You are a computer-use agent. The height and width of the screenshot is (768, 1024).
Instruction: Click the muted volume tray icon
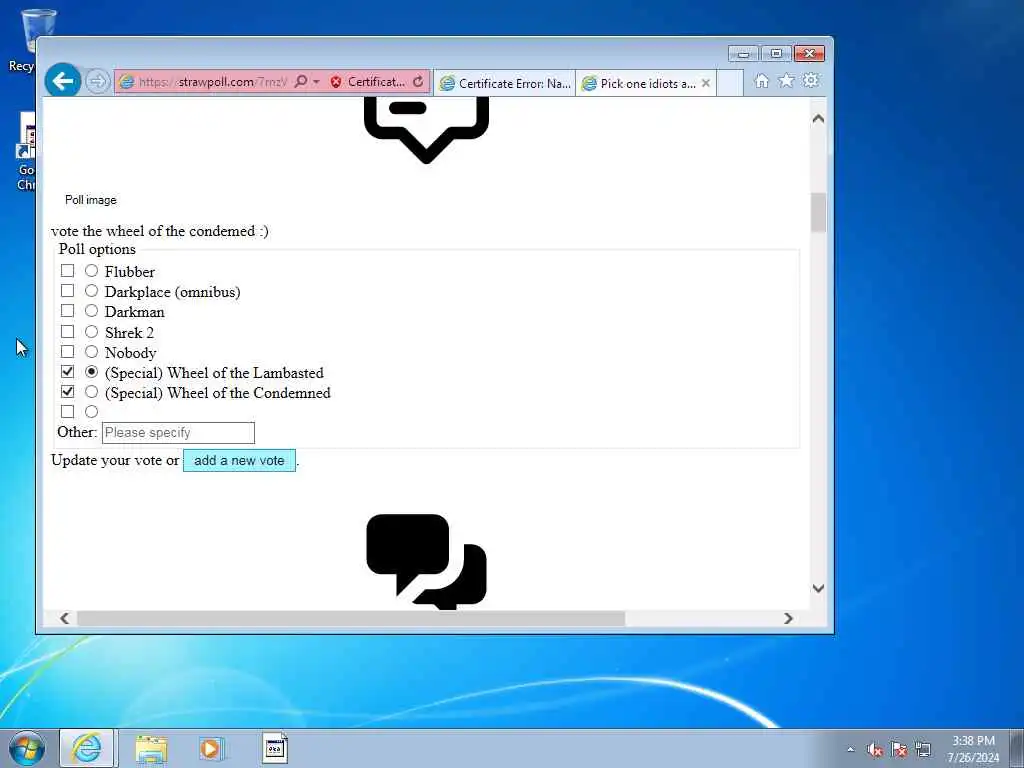874,750
